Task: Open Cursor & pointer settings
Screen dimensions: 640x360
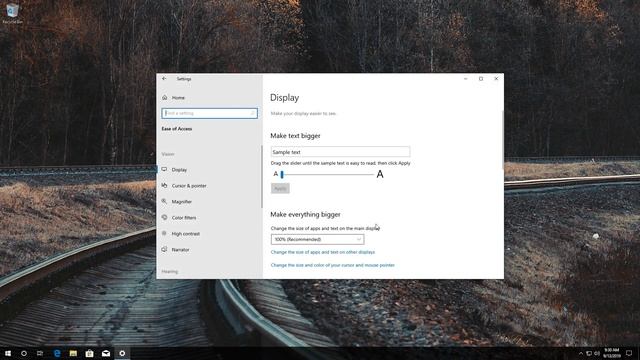Action: (x=189, y=186)
